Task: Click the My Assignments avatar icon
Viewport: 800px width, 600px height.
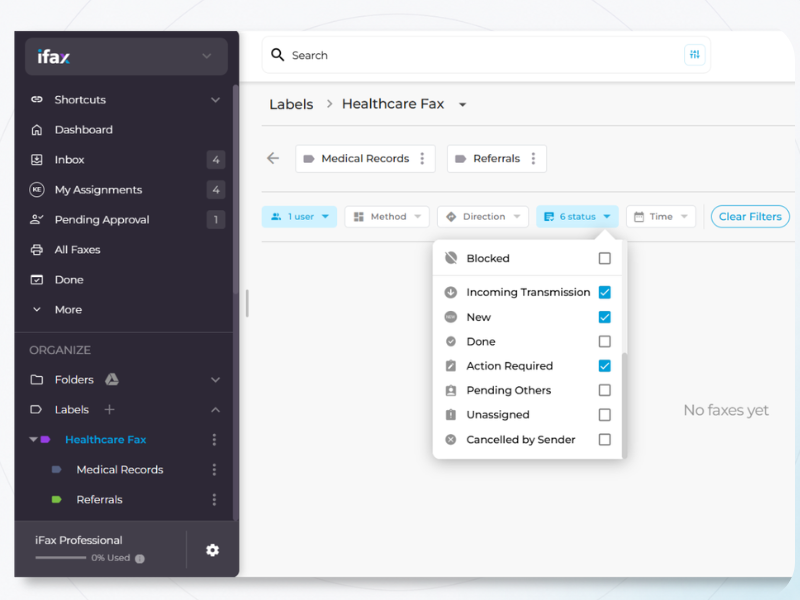Action: pos(37,190)
